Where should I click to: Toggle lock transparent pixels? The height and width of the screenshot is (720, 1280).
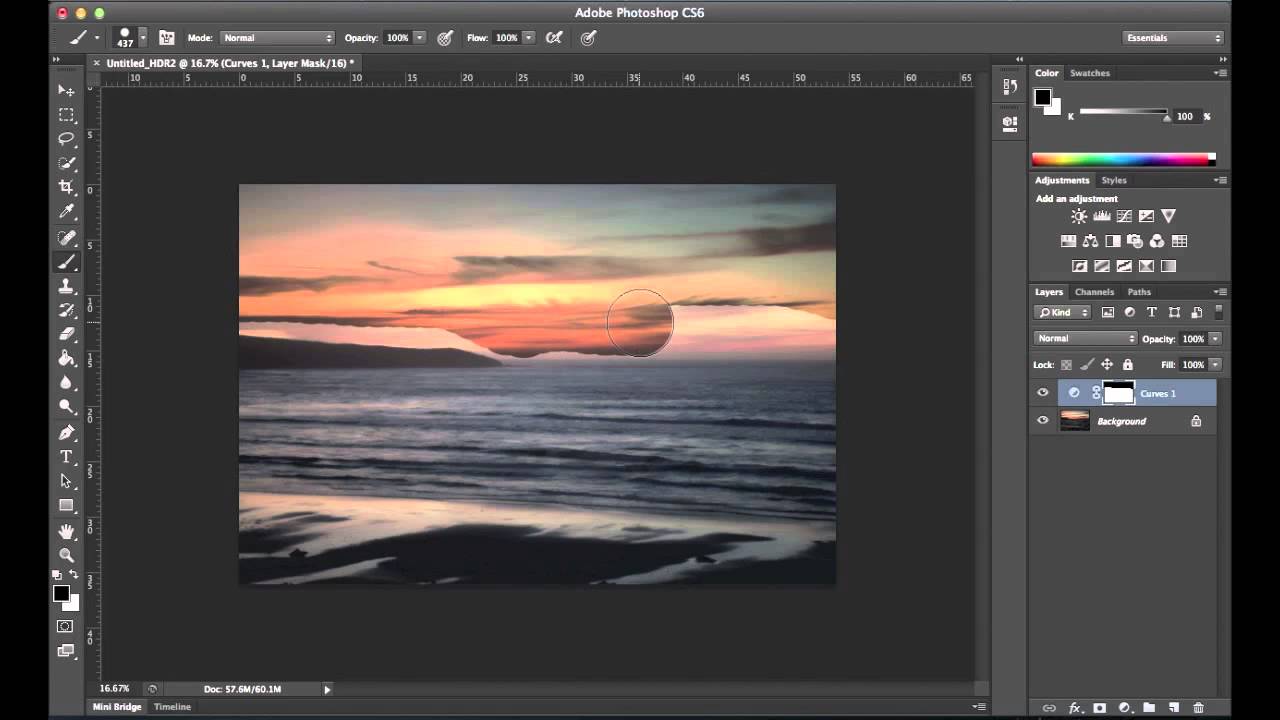(x=1066, y=365)
